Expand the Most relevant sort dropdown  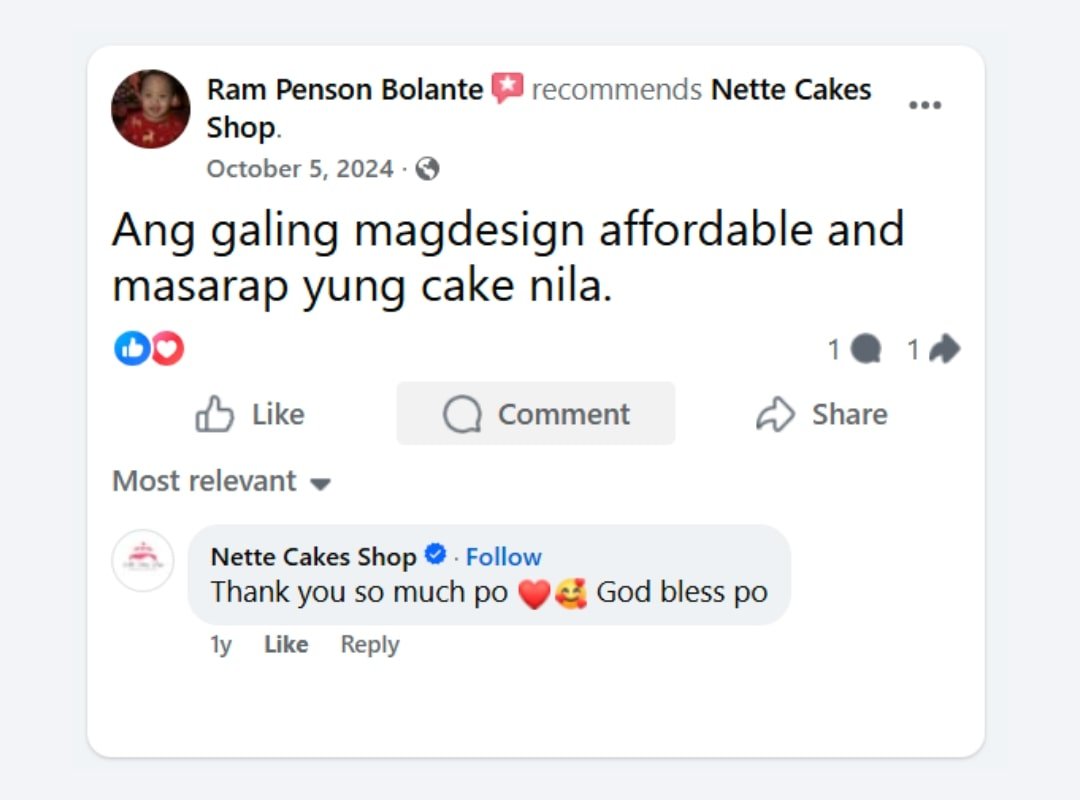tap(221, 481)
